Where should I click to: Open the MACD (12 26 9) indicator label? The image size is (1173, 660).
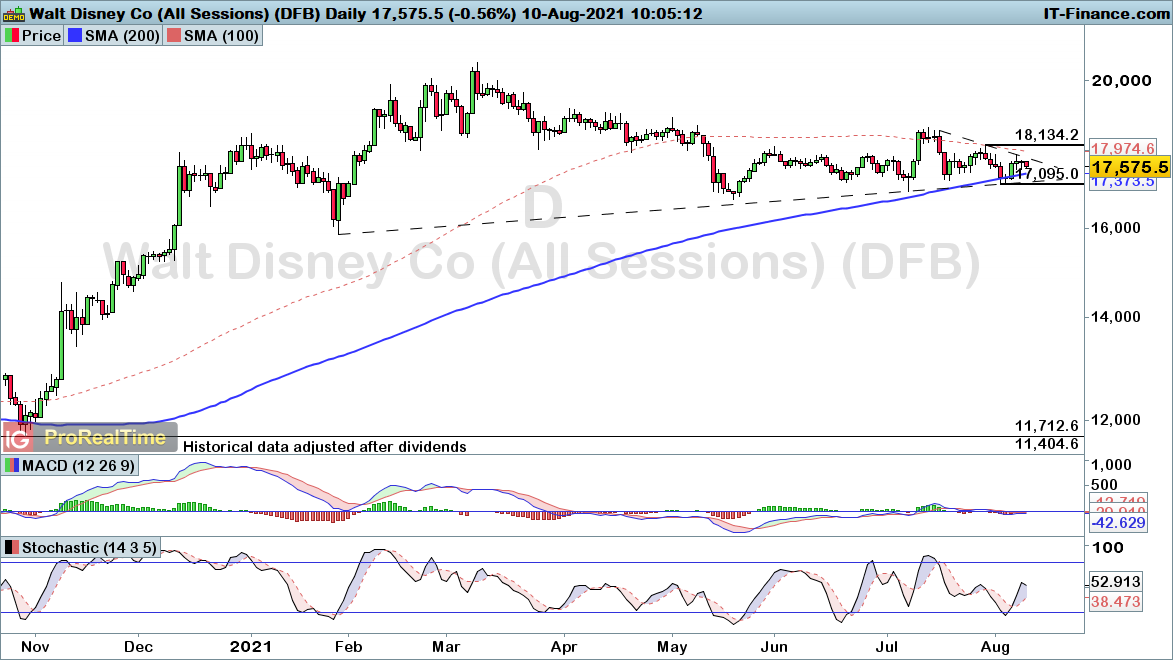pos(79,465)
